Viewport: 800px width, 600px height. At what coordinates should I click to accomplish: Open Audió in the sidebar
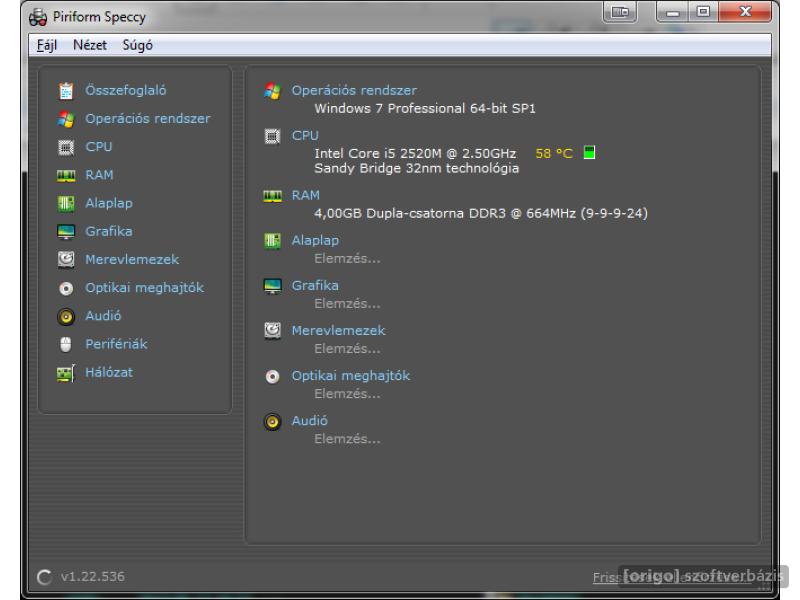pos(103,316)
